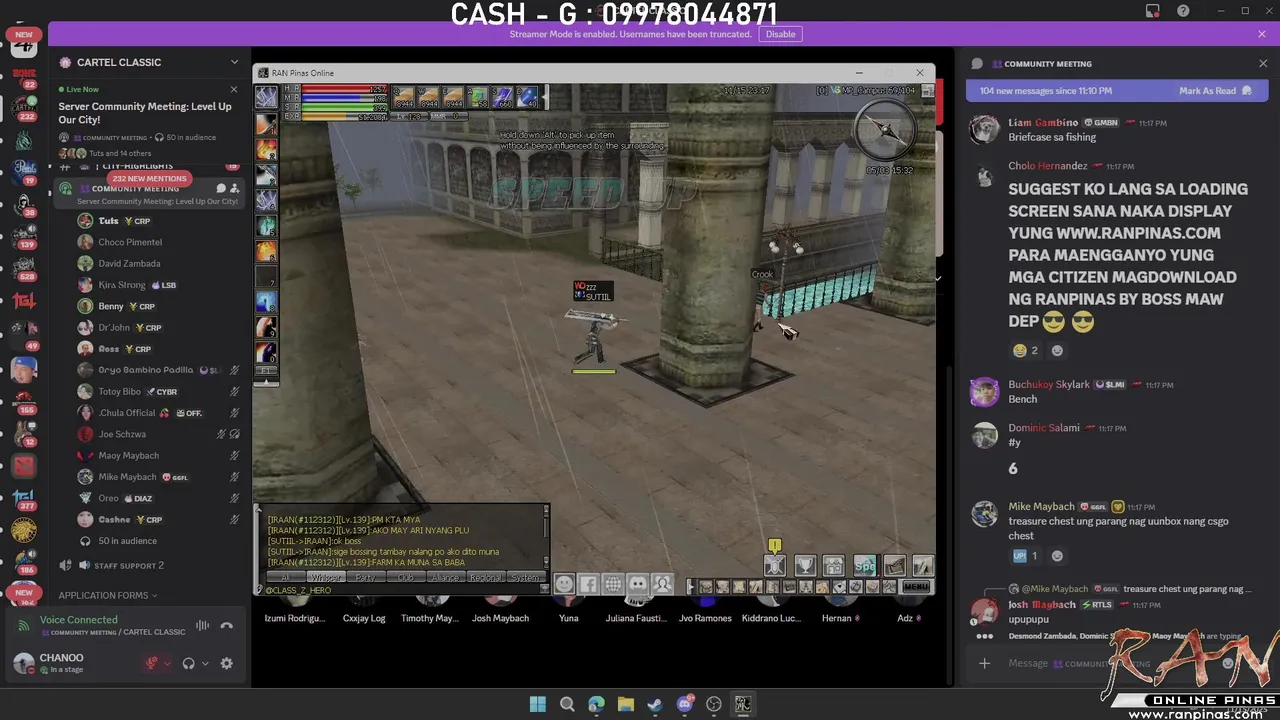Open attachment plus button in chat

tap(984, 663)
